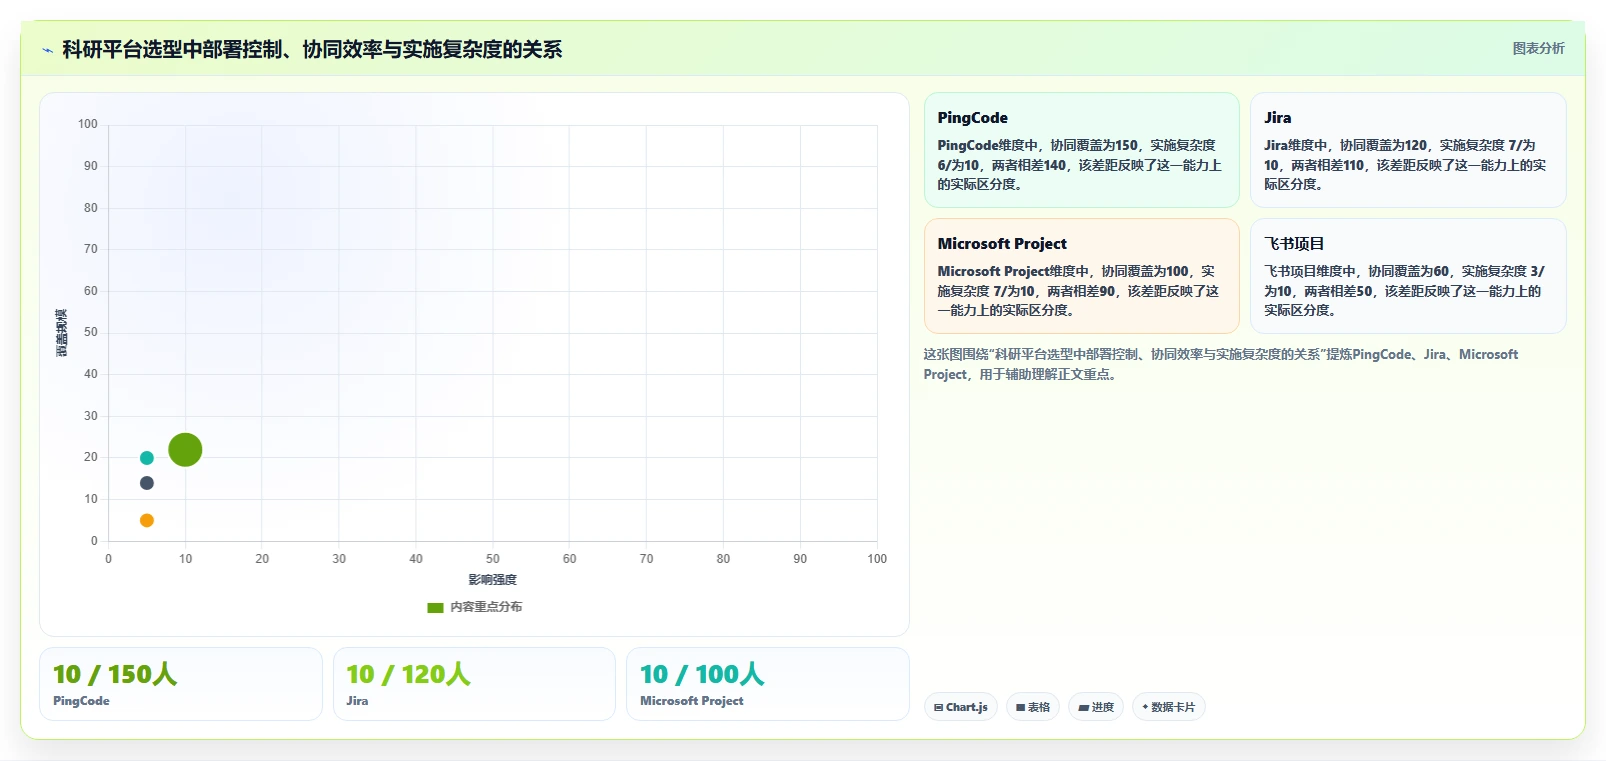
Task: Click the 10 / 100人 Microsoft Project stat card
Action: coord(768,684)
